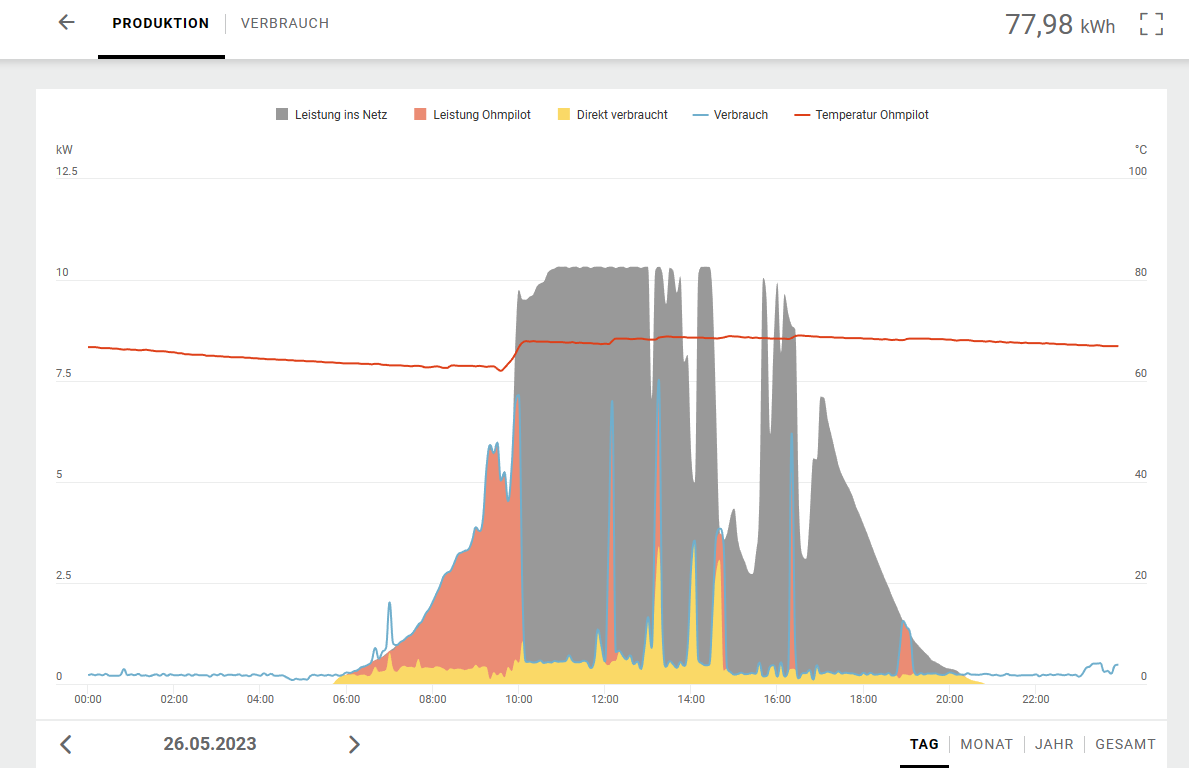Click the 02:00 time axis label
The image size is (1189, 768).
[174, 699]
